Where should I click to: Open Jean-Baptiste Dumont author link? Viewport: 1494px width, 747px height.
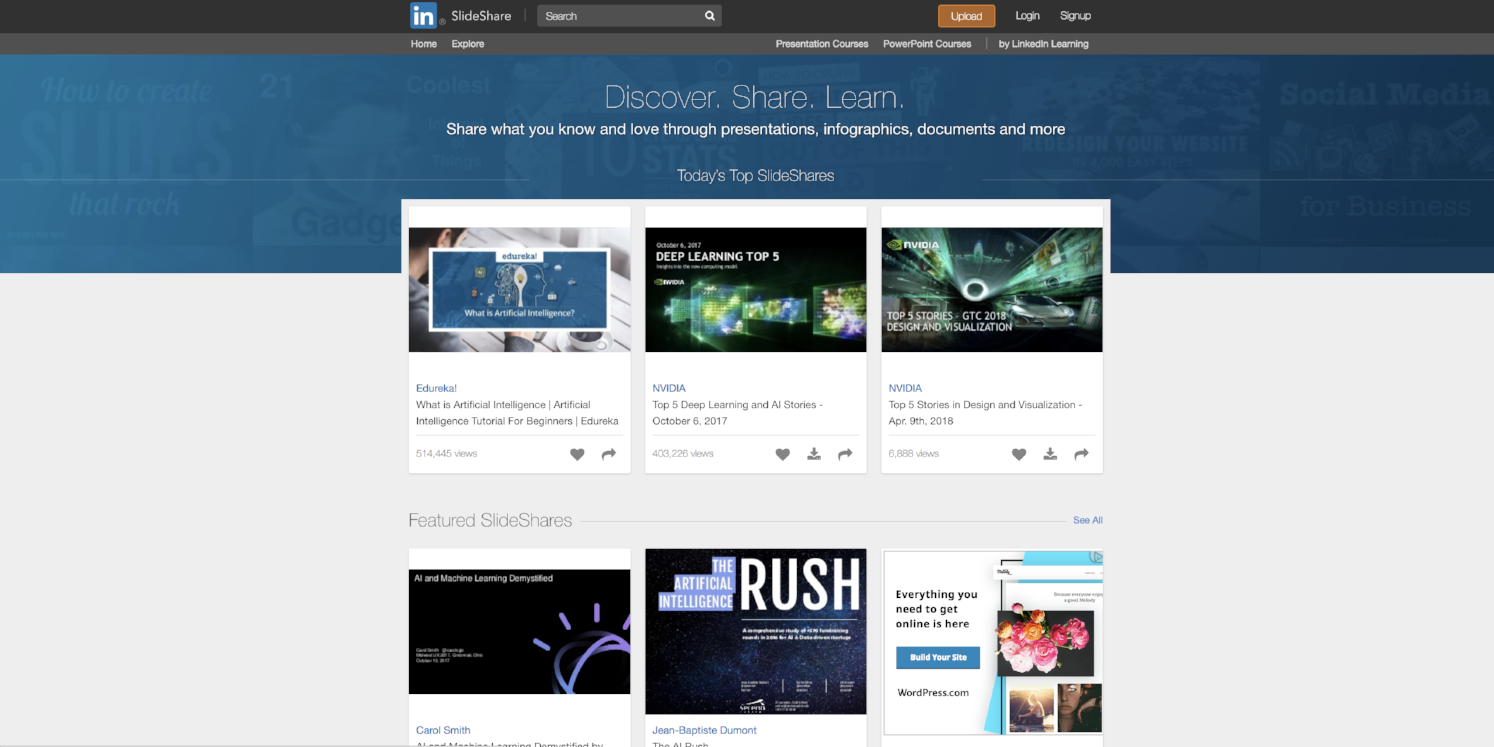tap(704, 730)
